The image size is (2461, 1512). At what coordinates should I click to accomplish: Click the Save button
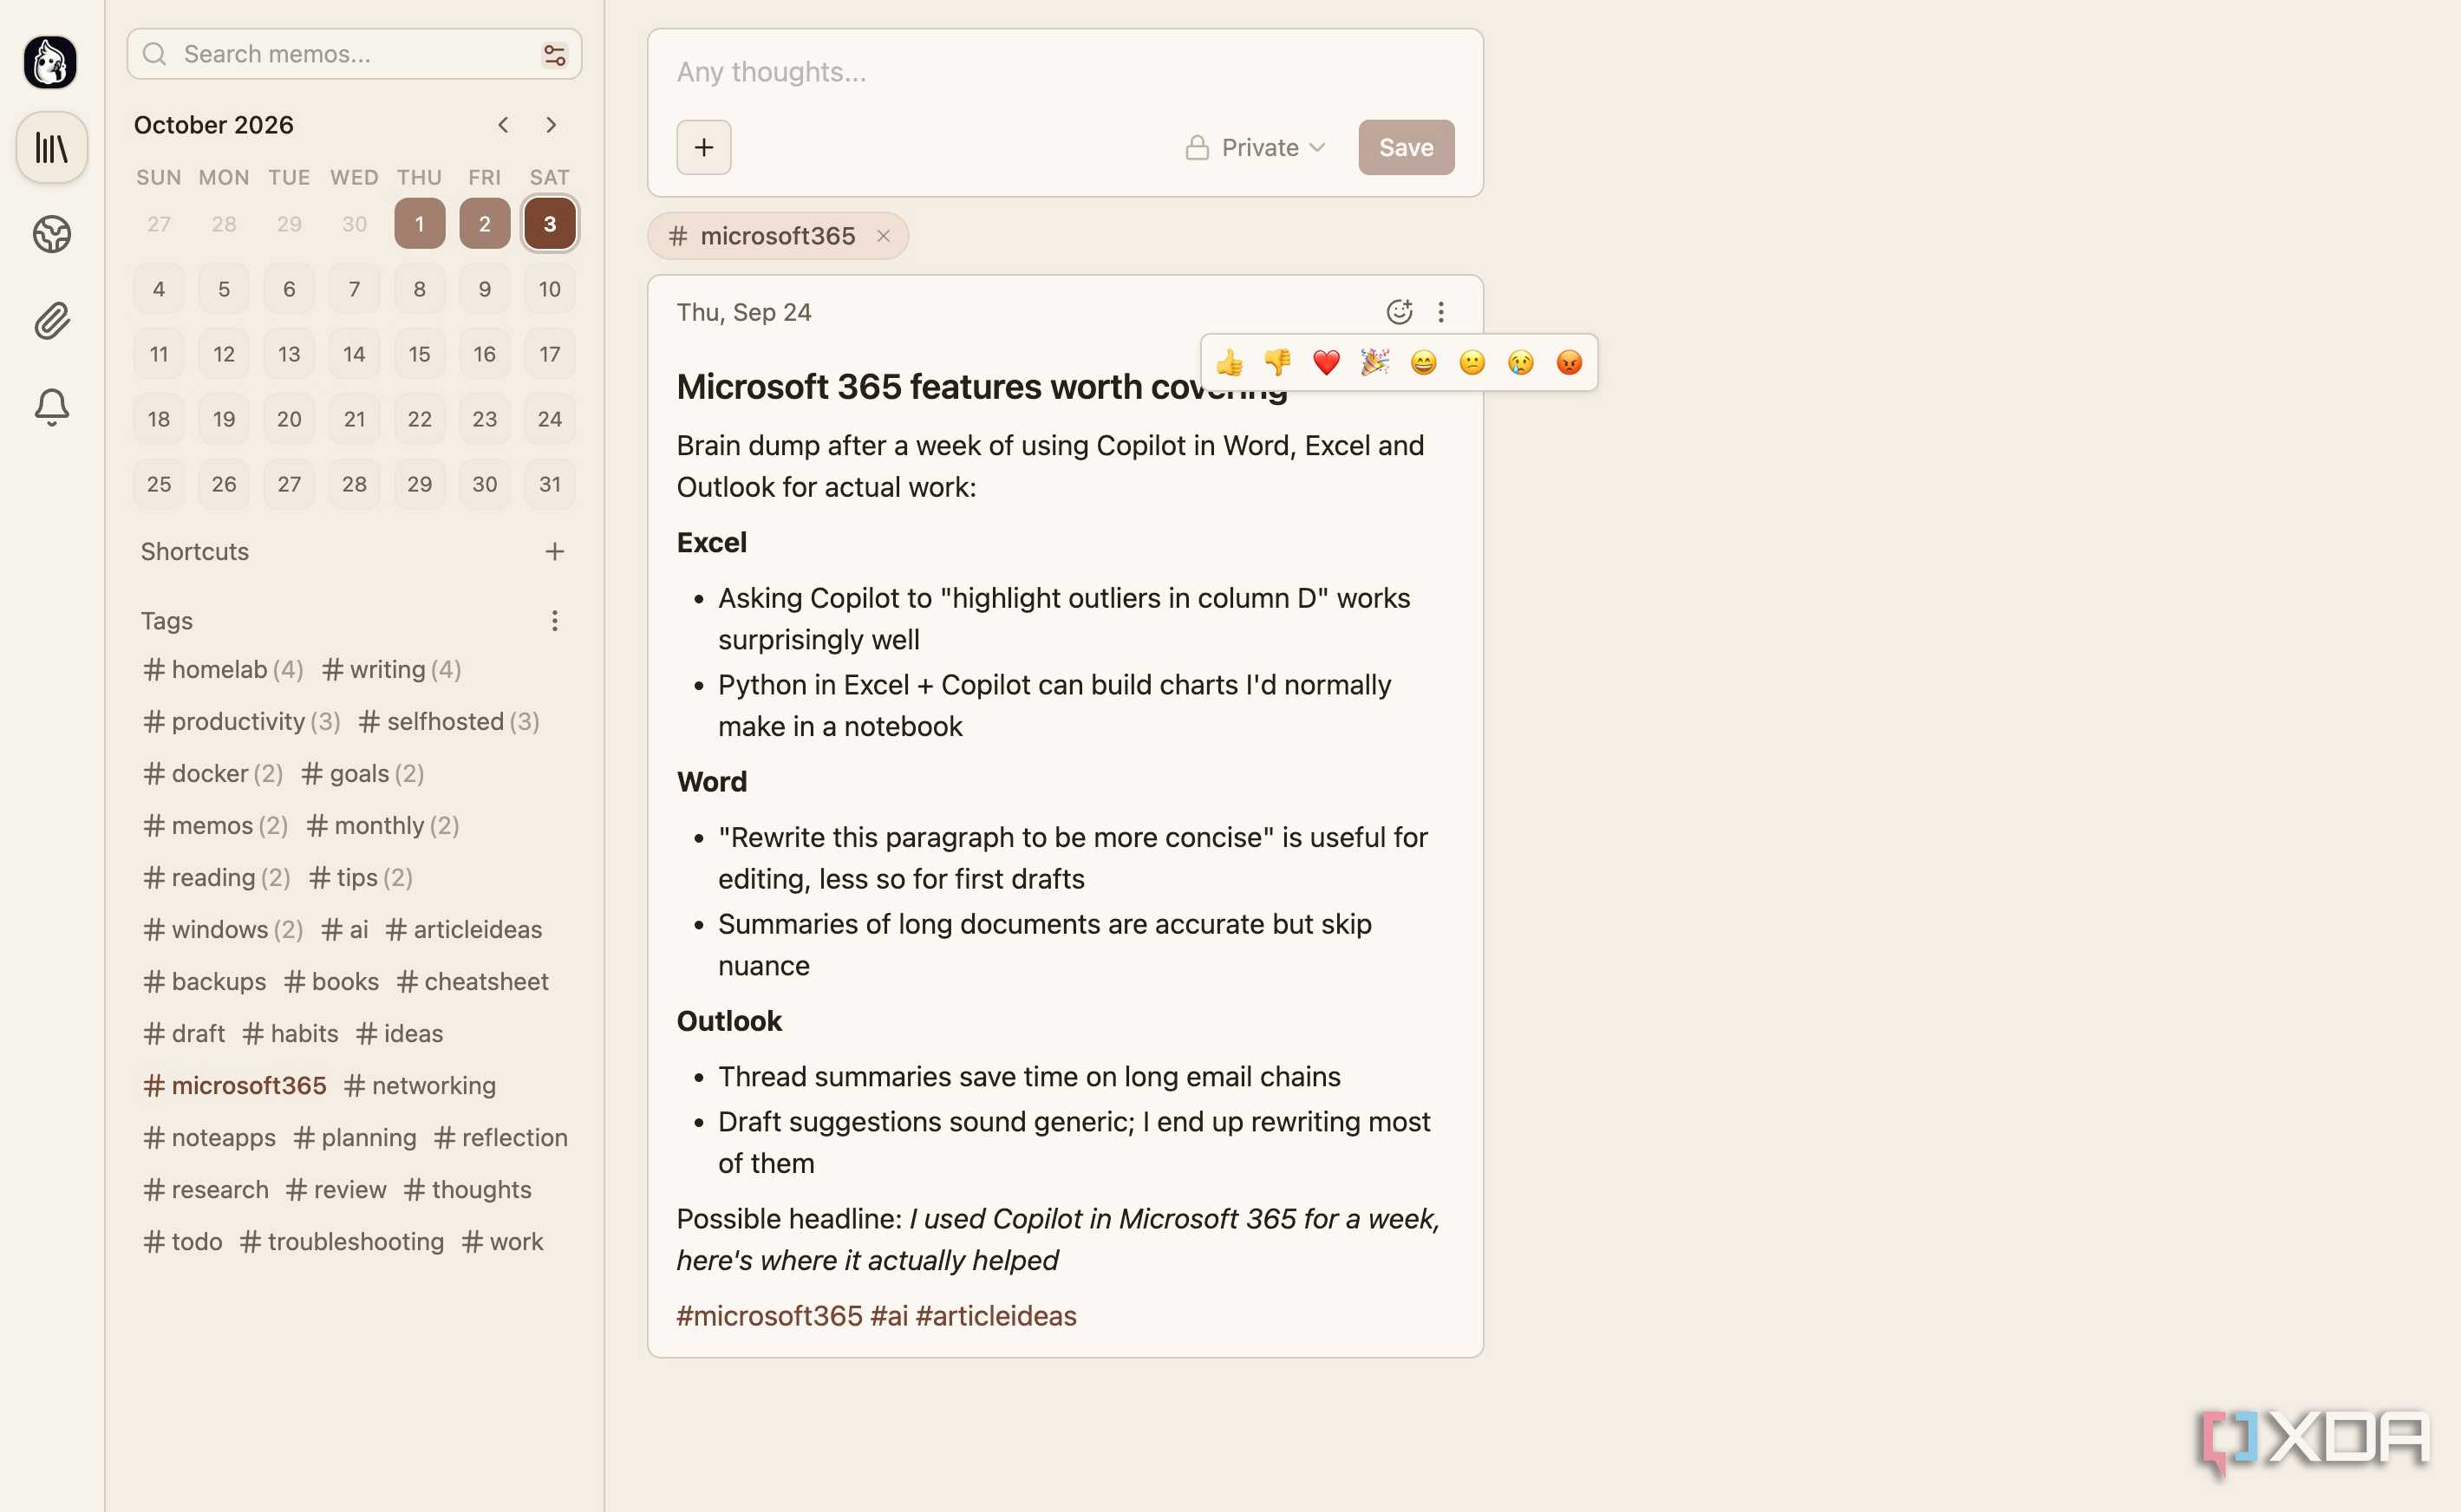click(1406, 148)
